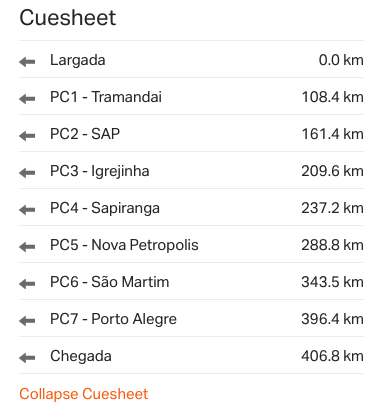380x414 pixels.
Task: Select the arrow icon for PC4 - Sapiranga
Action: (27, 210)
